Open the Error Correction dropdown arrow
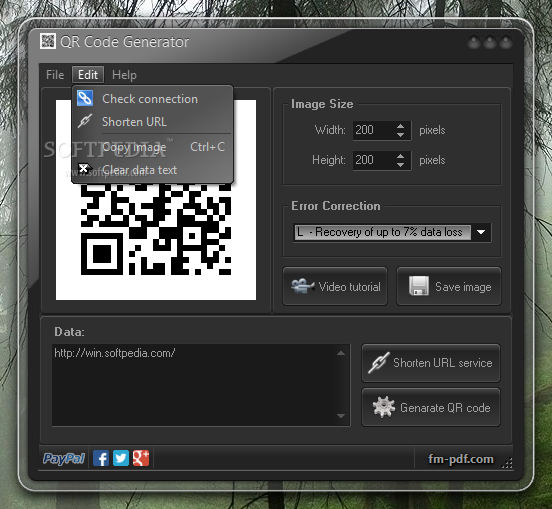 [x=481, y=232]
